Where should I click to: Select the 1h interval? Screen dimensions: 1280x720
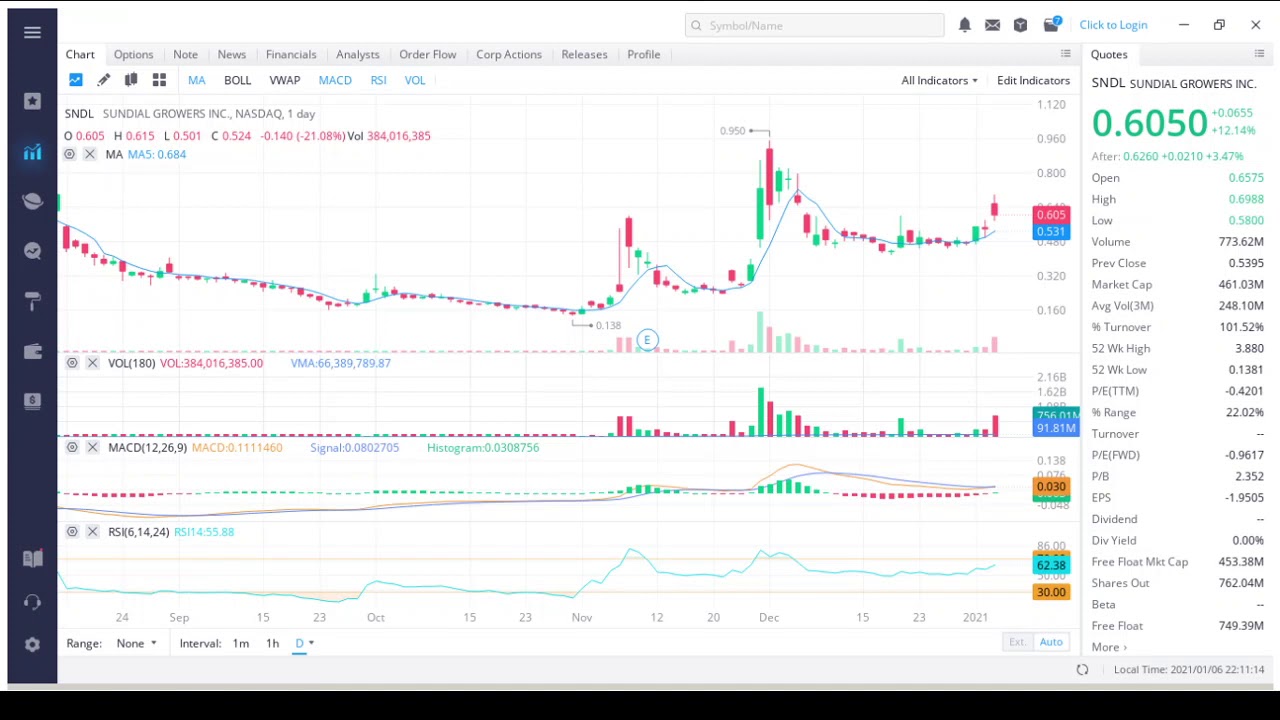[x=272, y=643]
